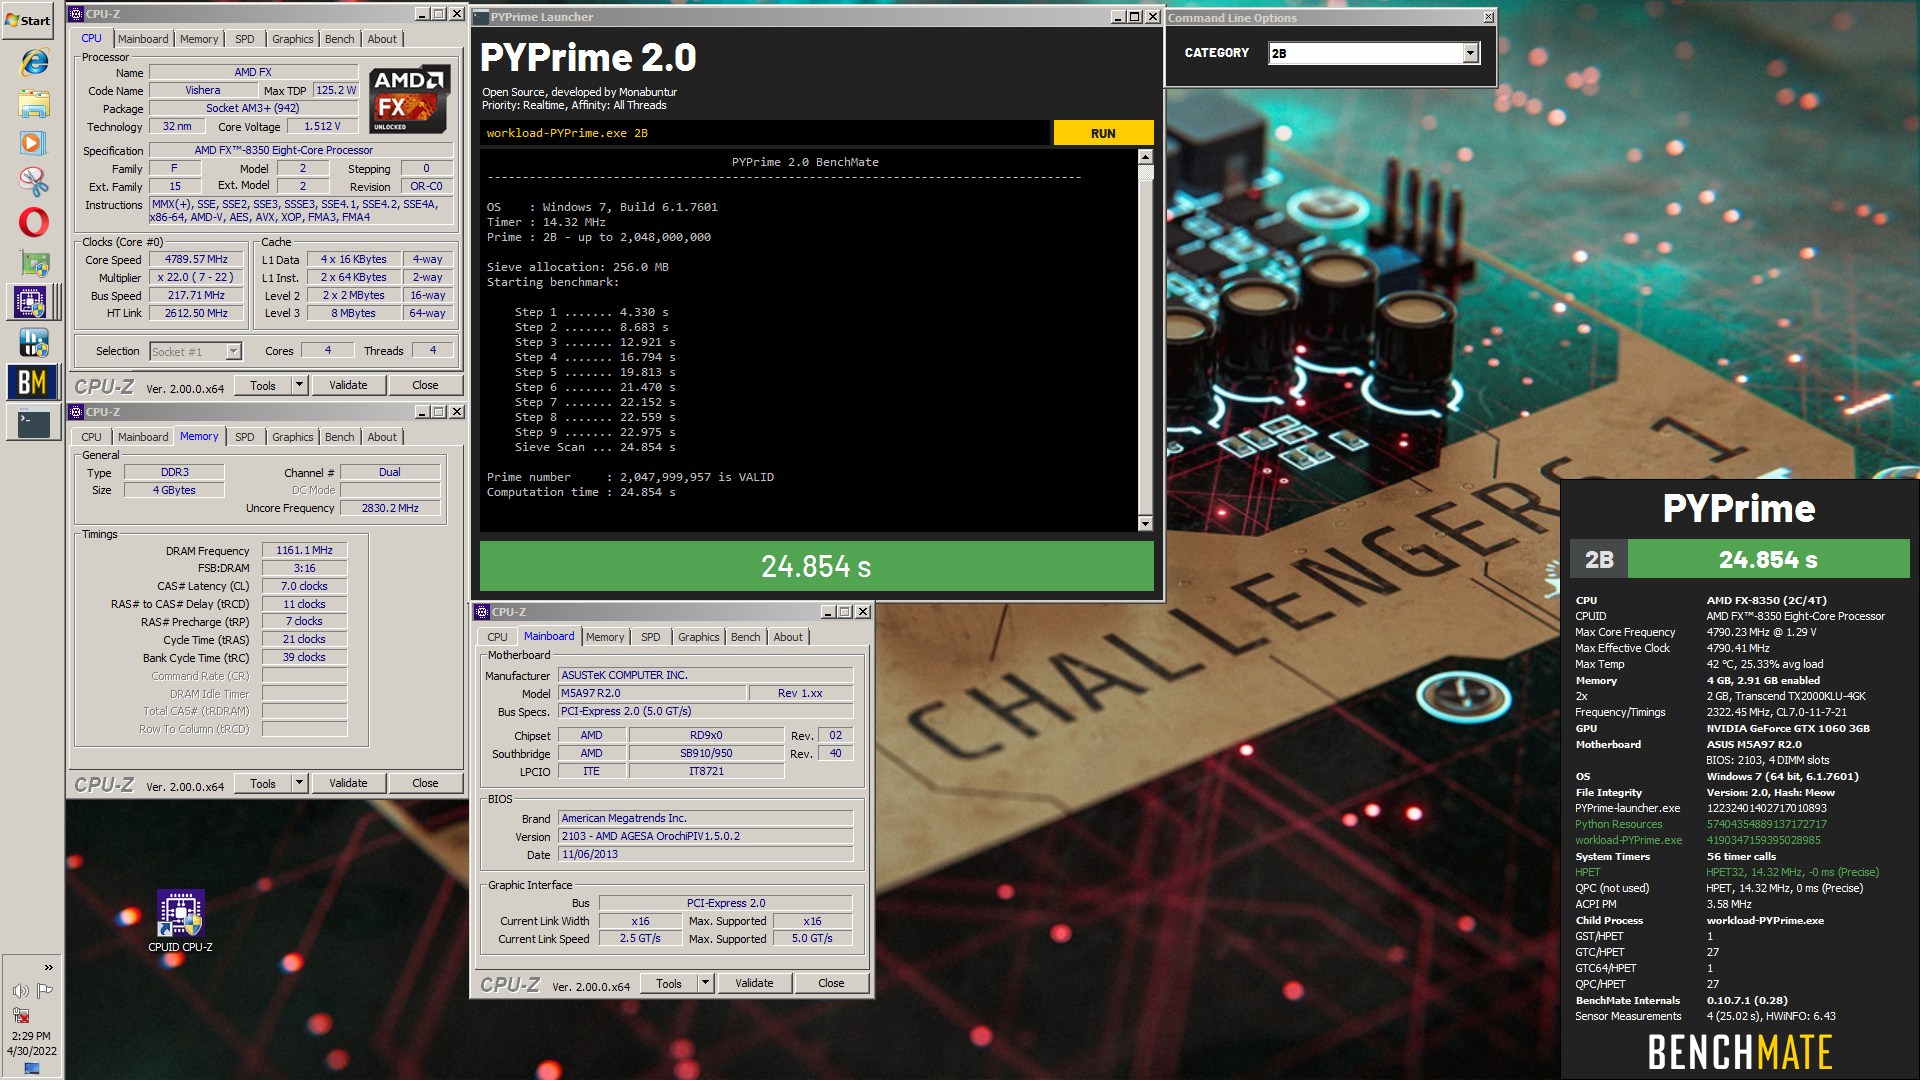Select Bench tab in the top CPU-Z window
The image size is (1920, 1080).
339,39
